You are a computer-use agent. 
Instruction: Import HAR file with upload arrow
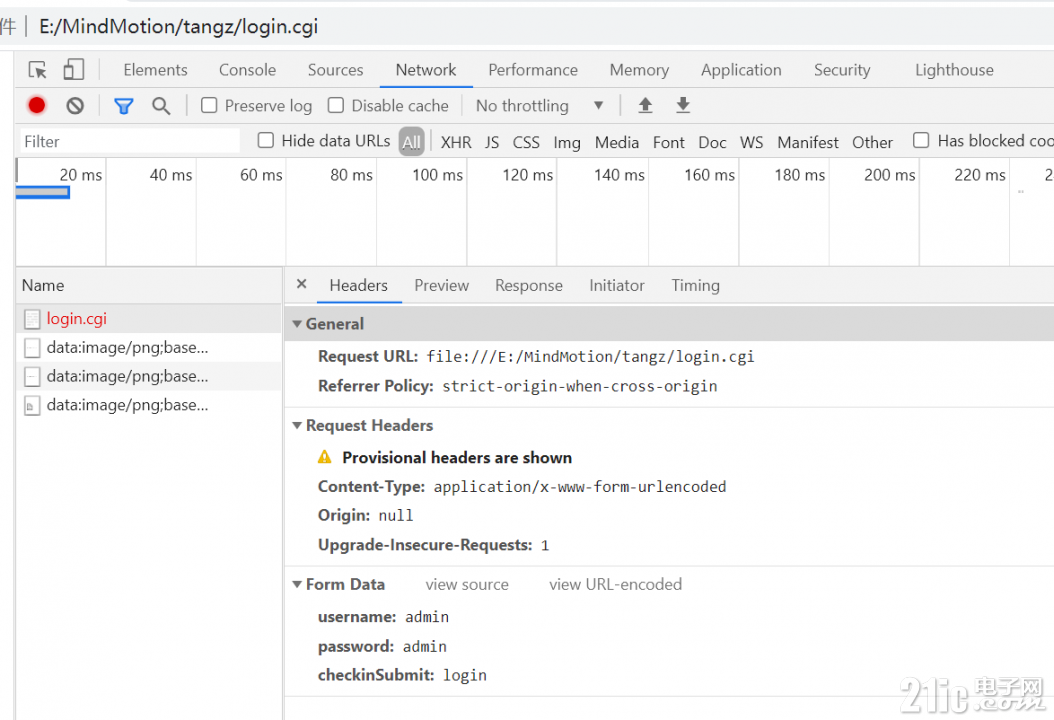[645, 105]
